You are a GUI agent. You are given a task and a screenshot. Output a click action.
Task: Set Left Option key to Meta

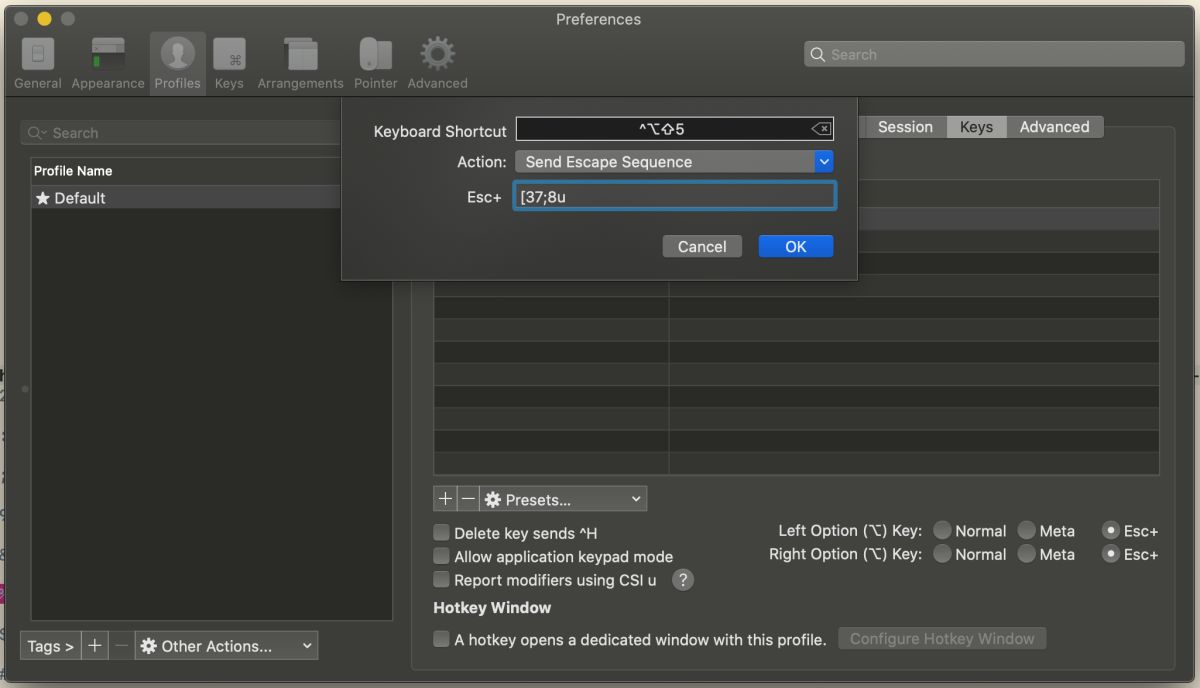coord(1027,530)
